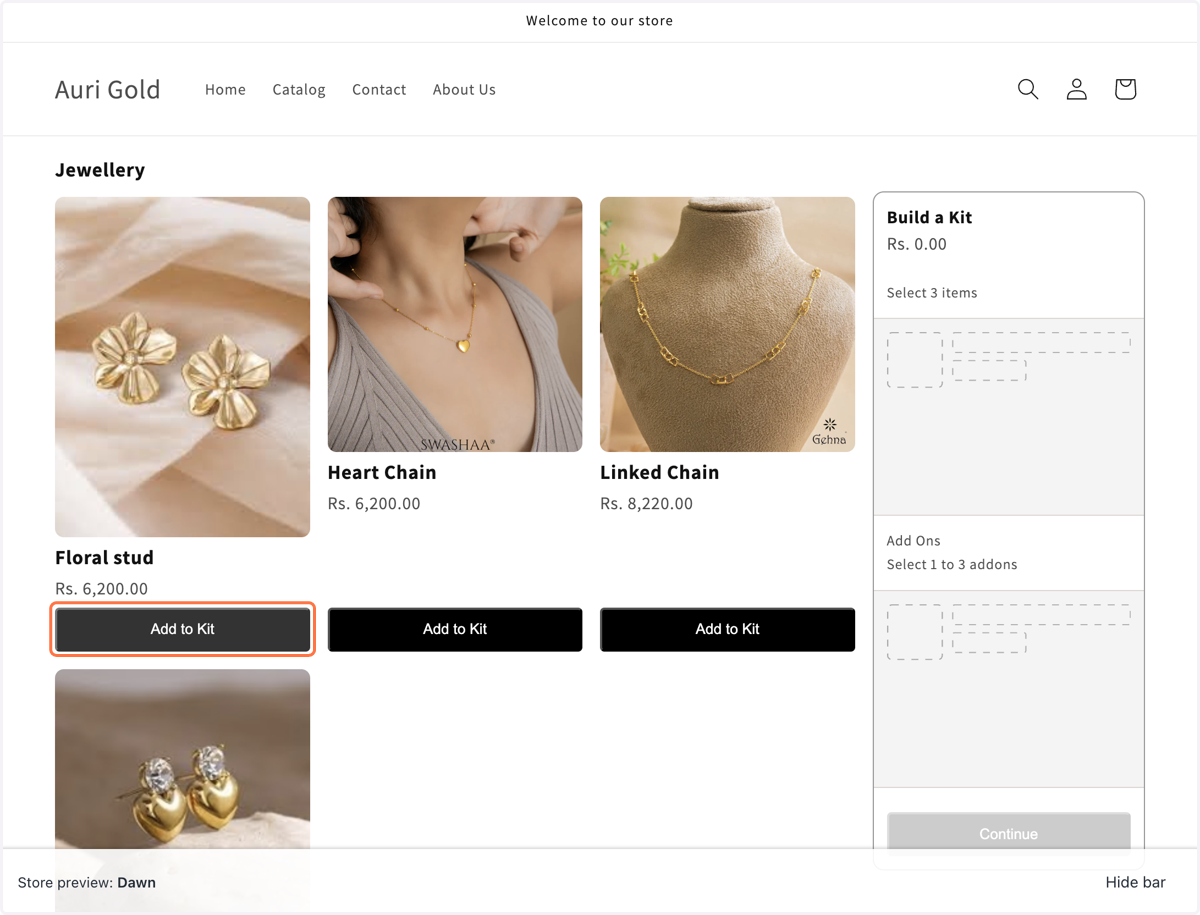
Task: Click the Continue button in Build a Kit
Action: [x=1009, y=832]
